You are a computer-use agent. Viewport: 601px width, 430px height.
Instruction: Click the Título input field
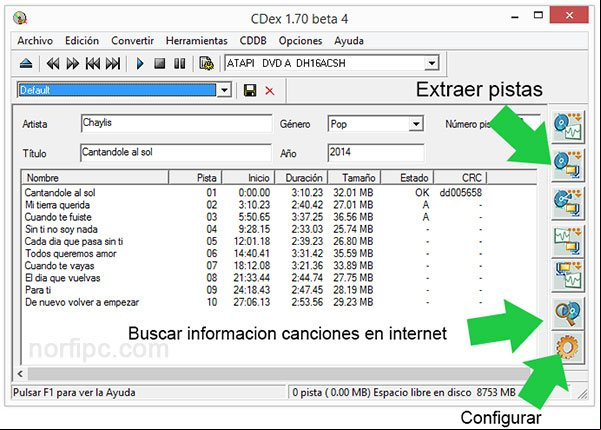tap(176, 153)
